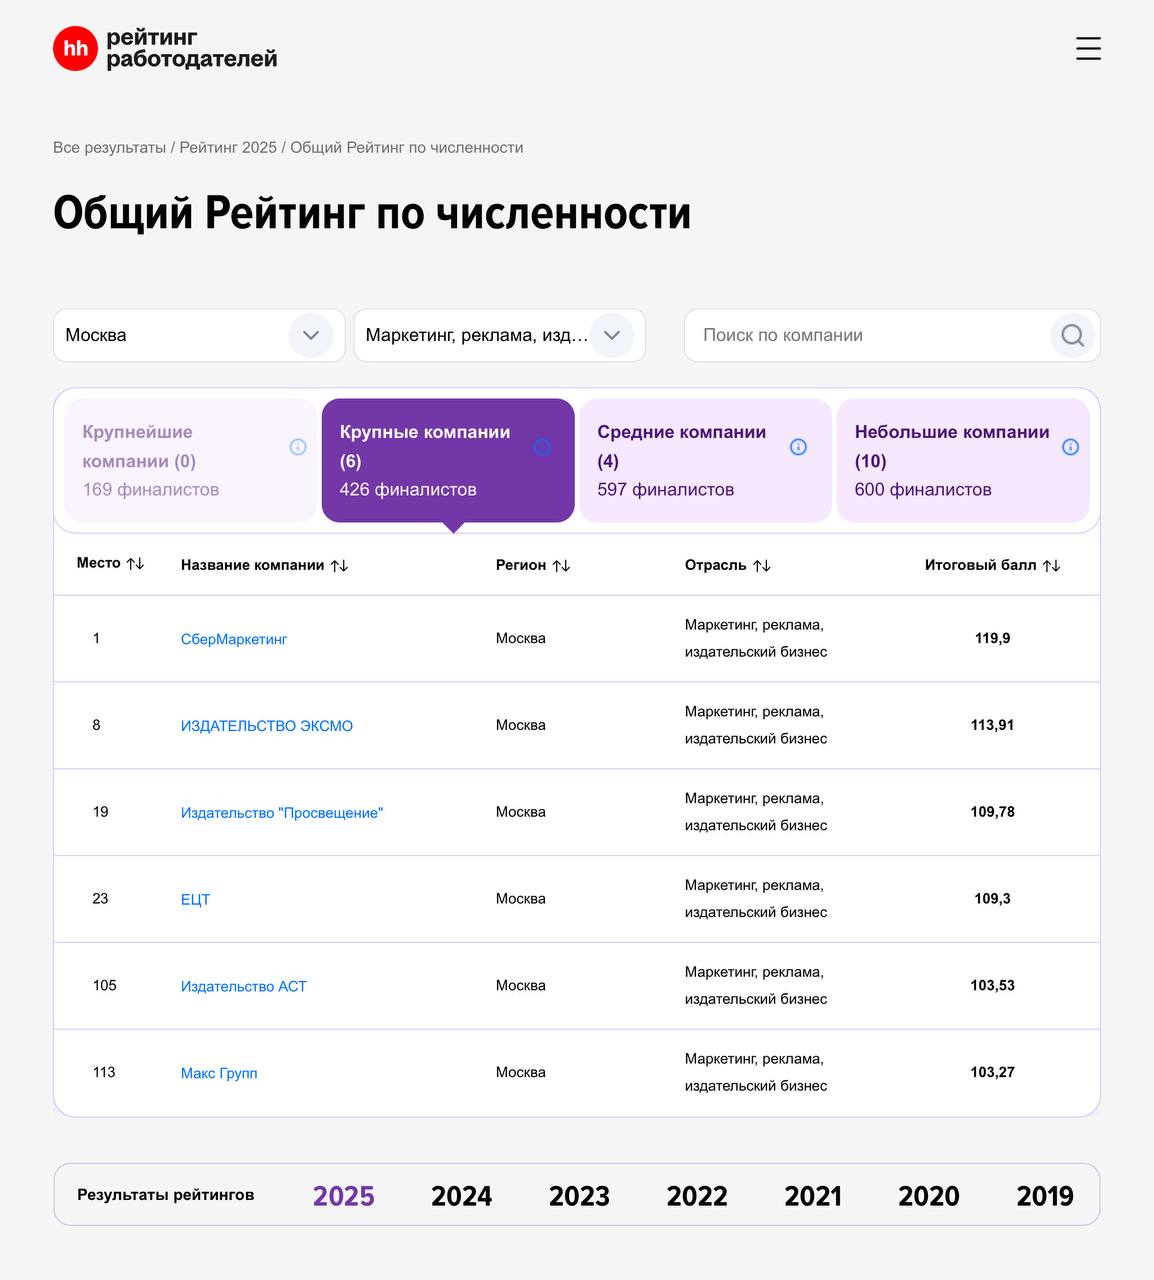Open Издательство "Просвещение" company page
This screenshot has width=1154, height=1280.
click(282, 813)
